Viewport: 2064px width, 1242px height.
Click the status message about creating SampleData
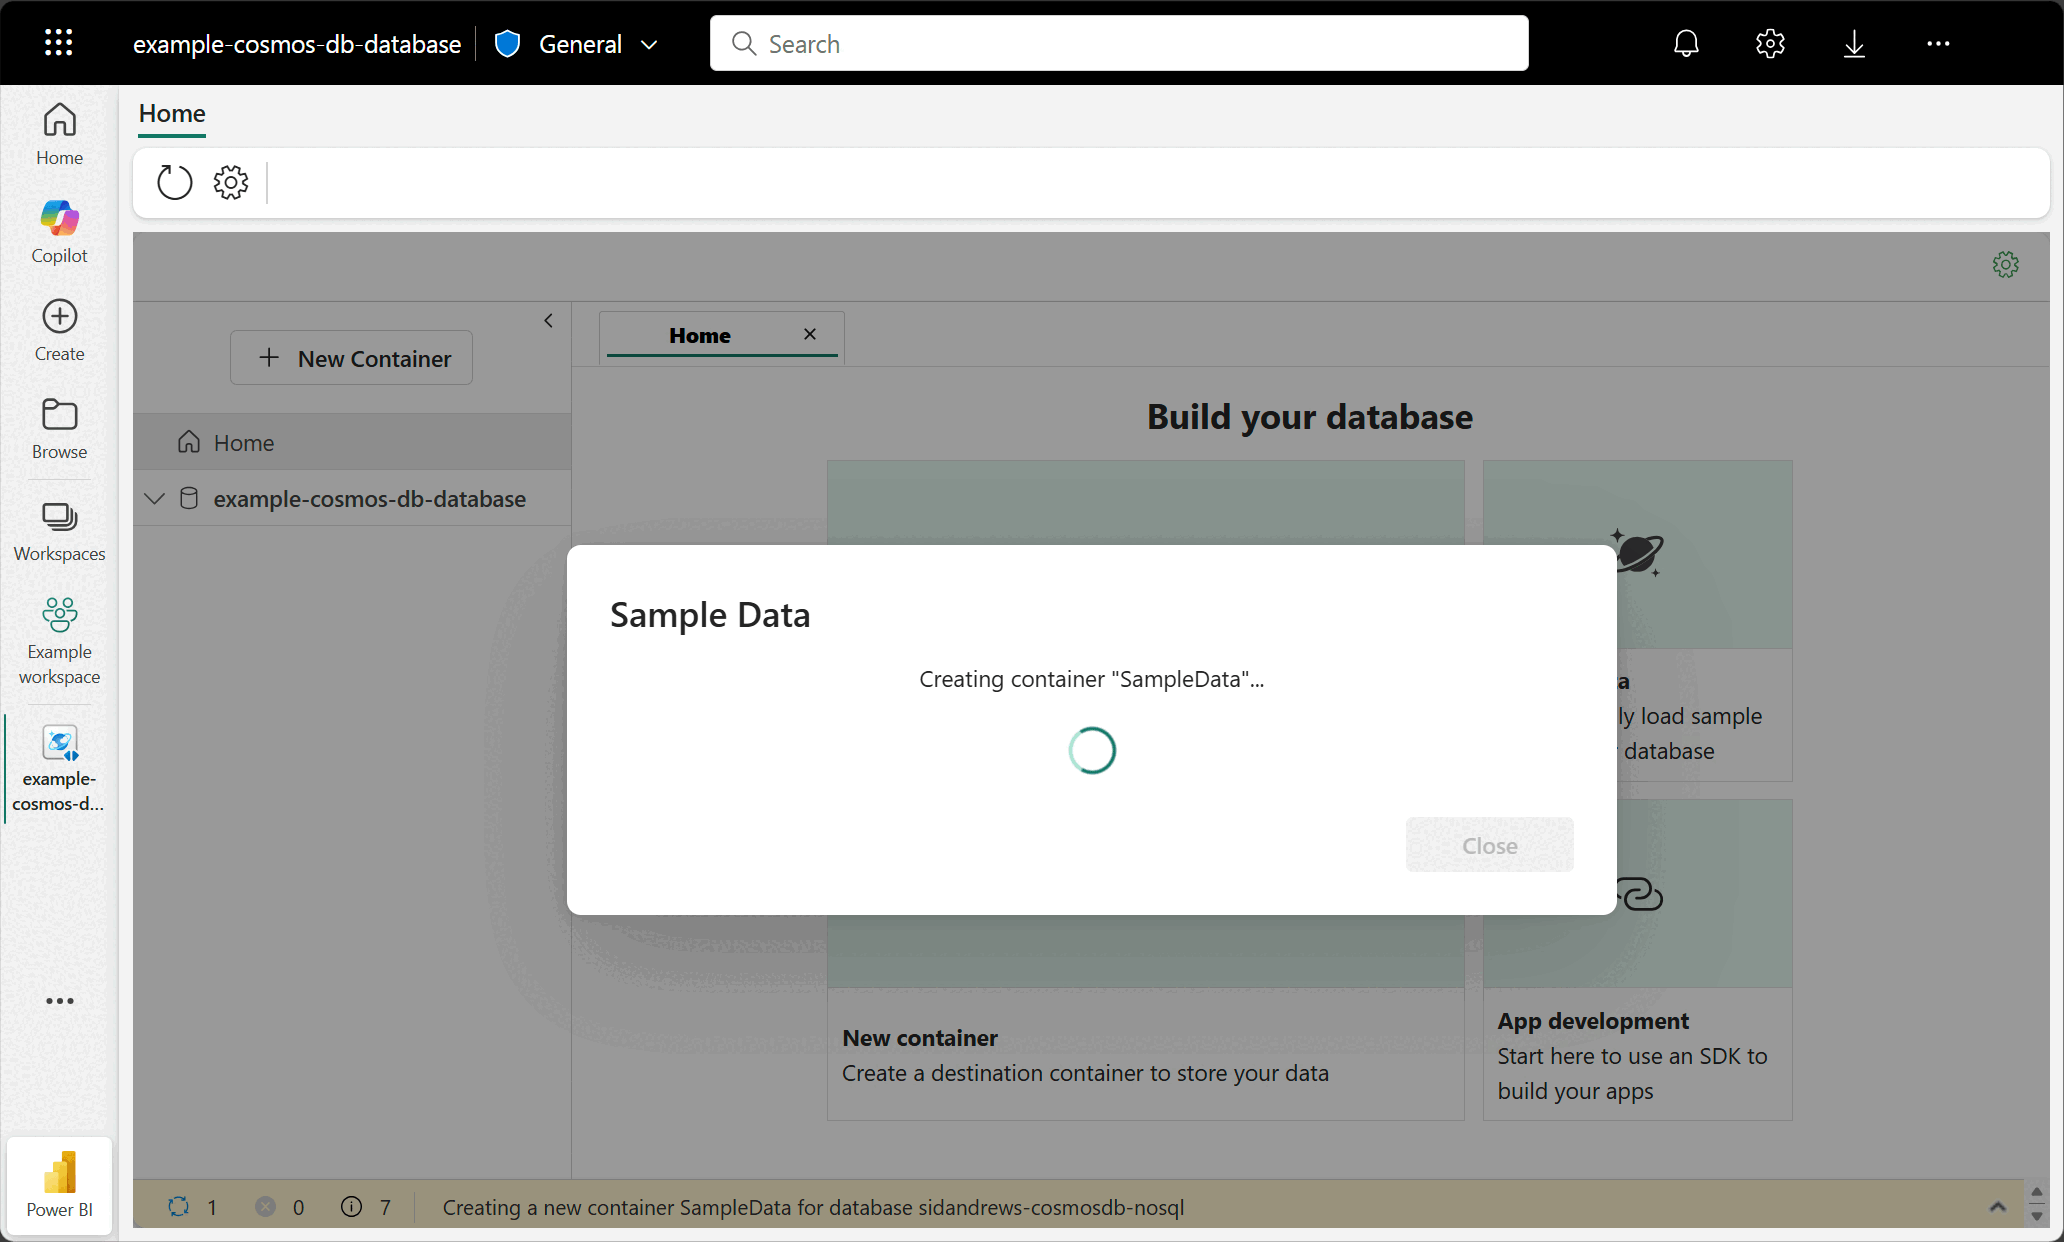pos(813,1207)
